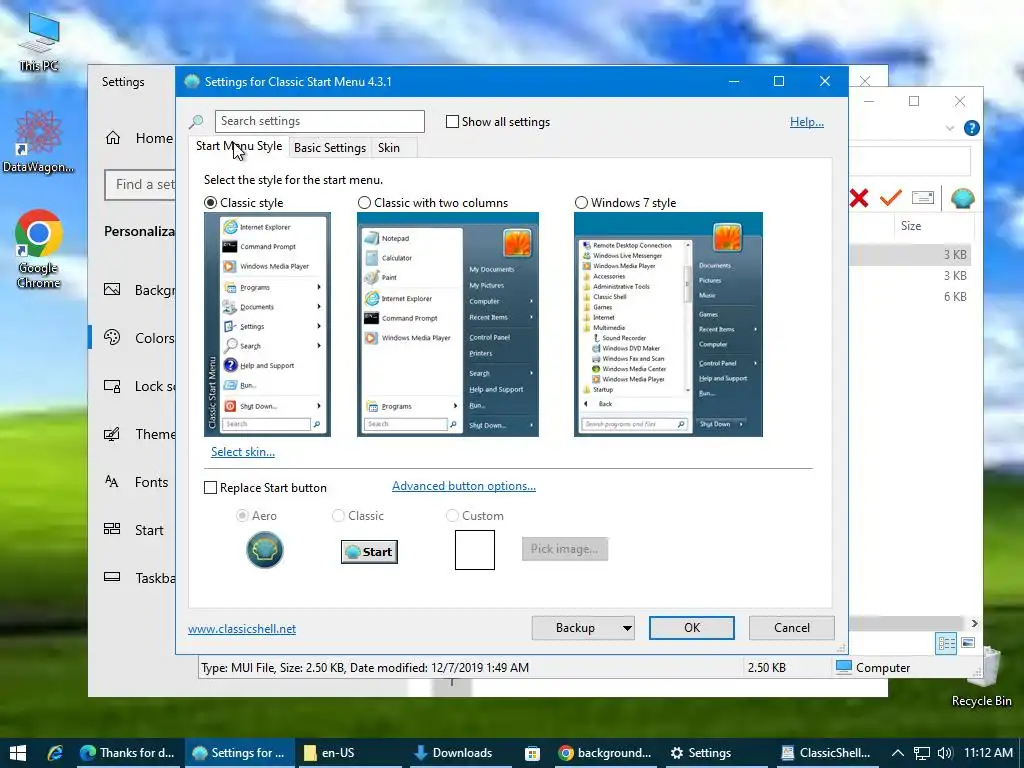Click the Windows 7 style preview thumbnail

click(668, 325)
